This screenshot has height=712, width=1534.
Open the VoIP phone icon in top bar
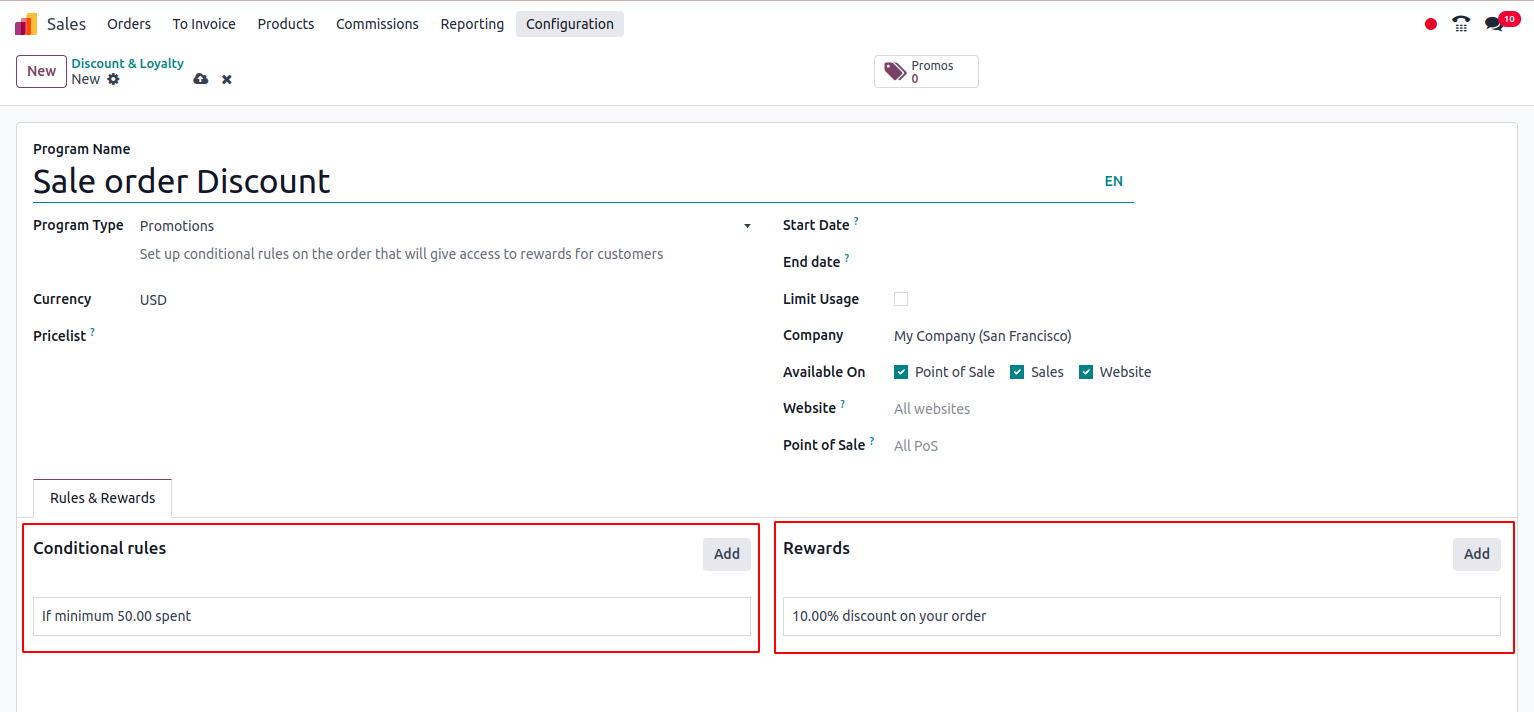coord(1461,24)
